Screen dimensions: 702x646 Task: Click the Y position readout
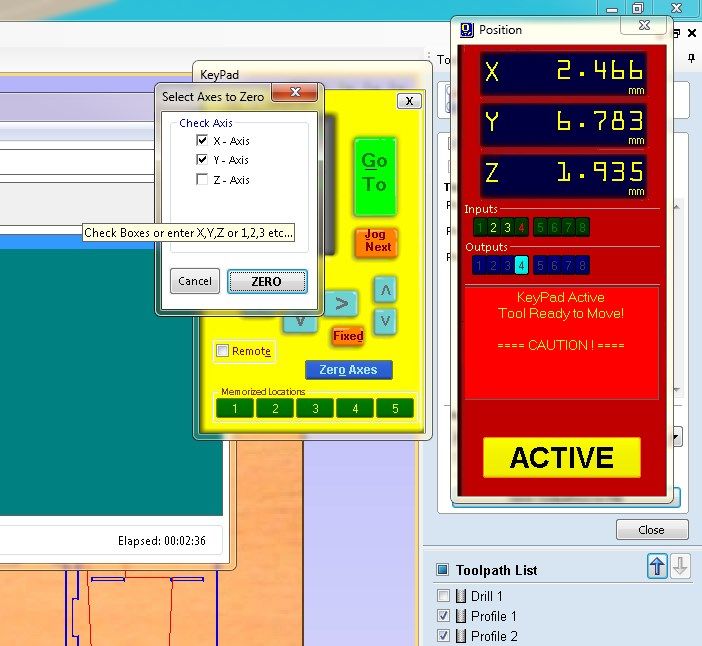point(564,125)
